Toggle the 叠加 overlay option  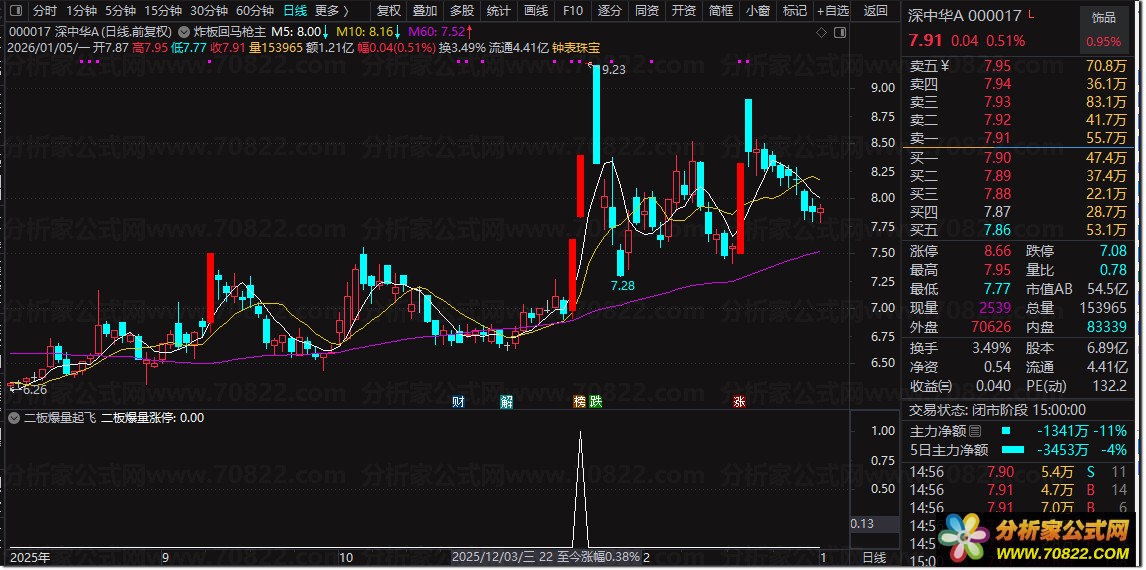(425, 10)
